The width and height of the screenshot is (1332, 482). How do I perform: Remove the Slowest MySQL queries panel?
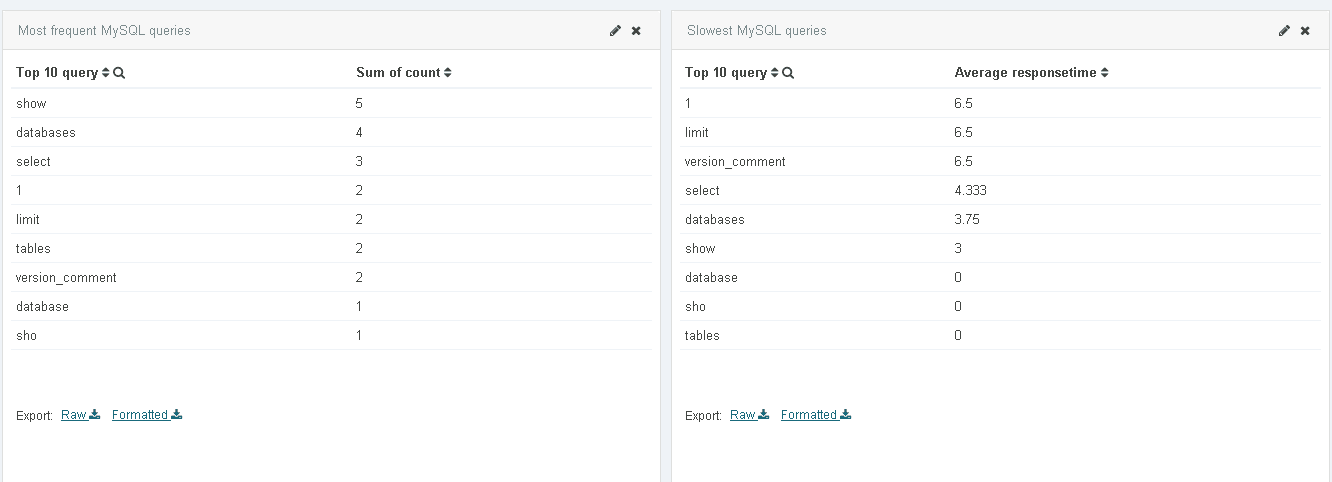tap(1305, 31)
